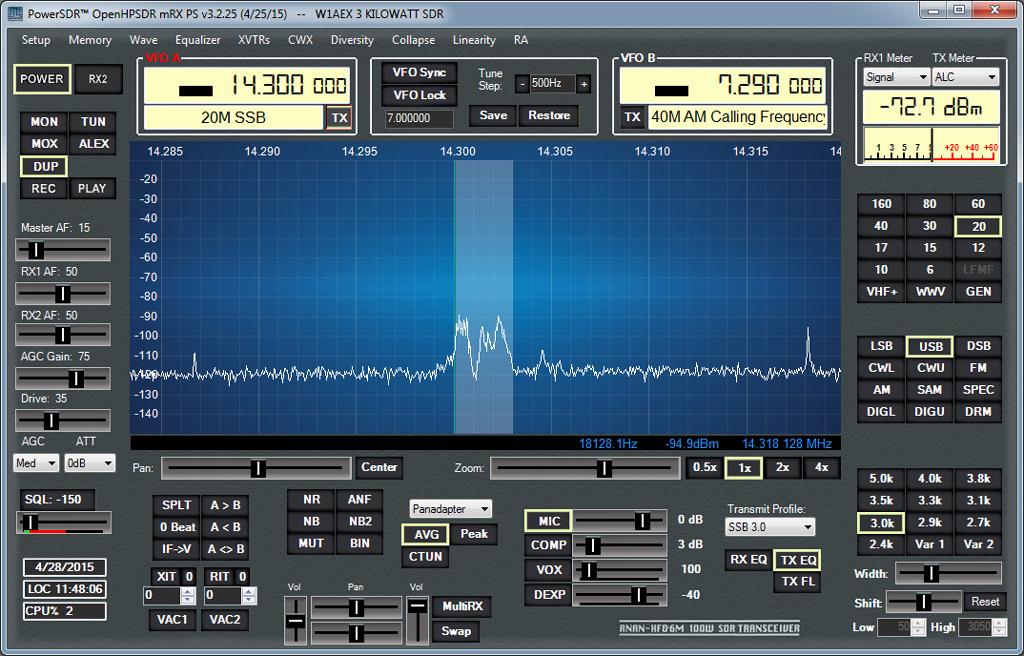Select the Var 1 filter
Screen dimensions: 1024x656
click(929, 544)
